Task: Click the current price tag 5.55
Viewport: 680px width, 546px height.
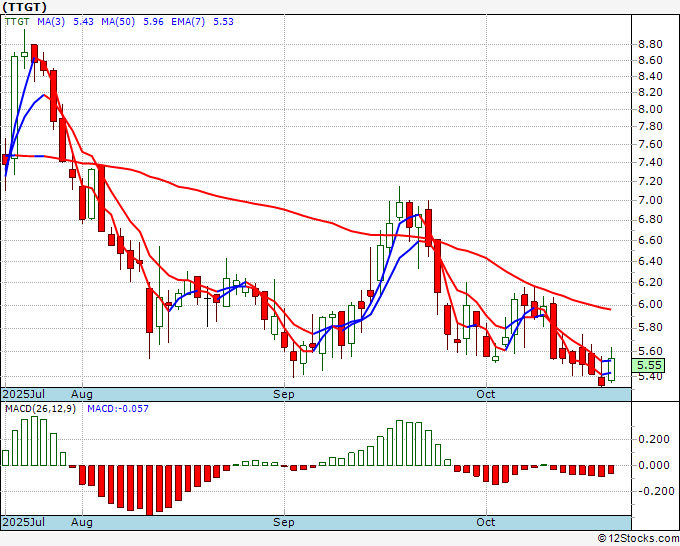Action: coord(649,365)
